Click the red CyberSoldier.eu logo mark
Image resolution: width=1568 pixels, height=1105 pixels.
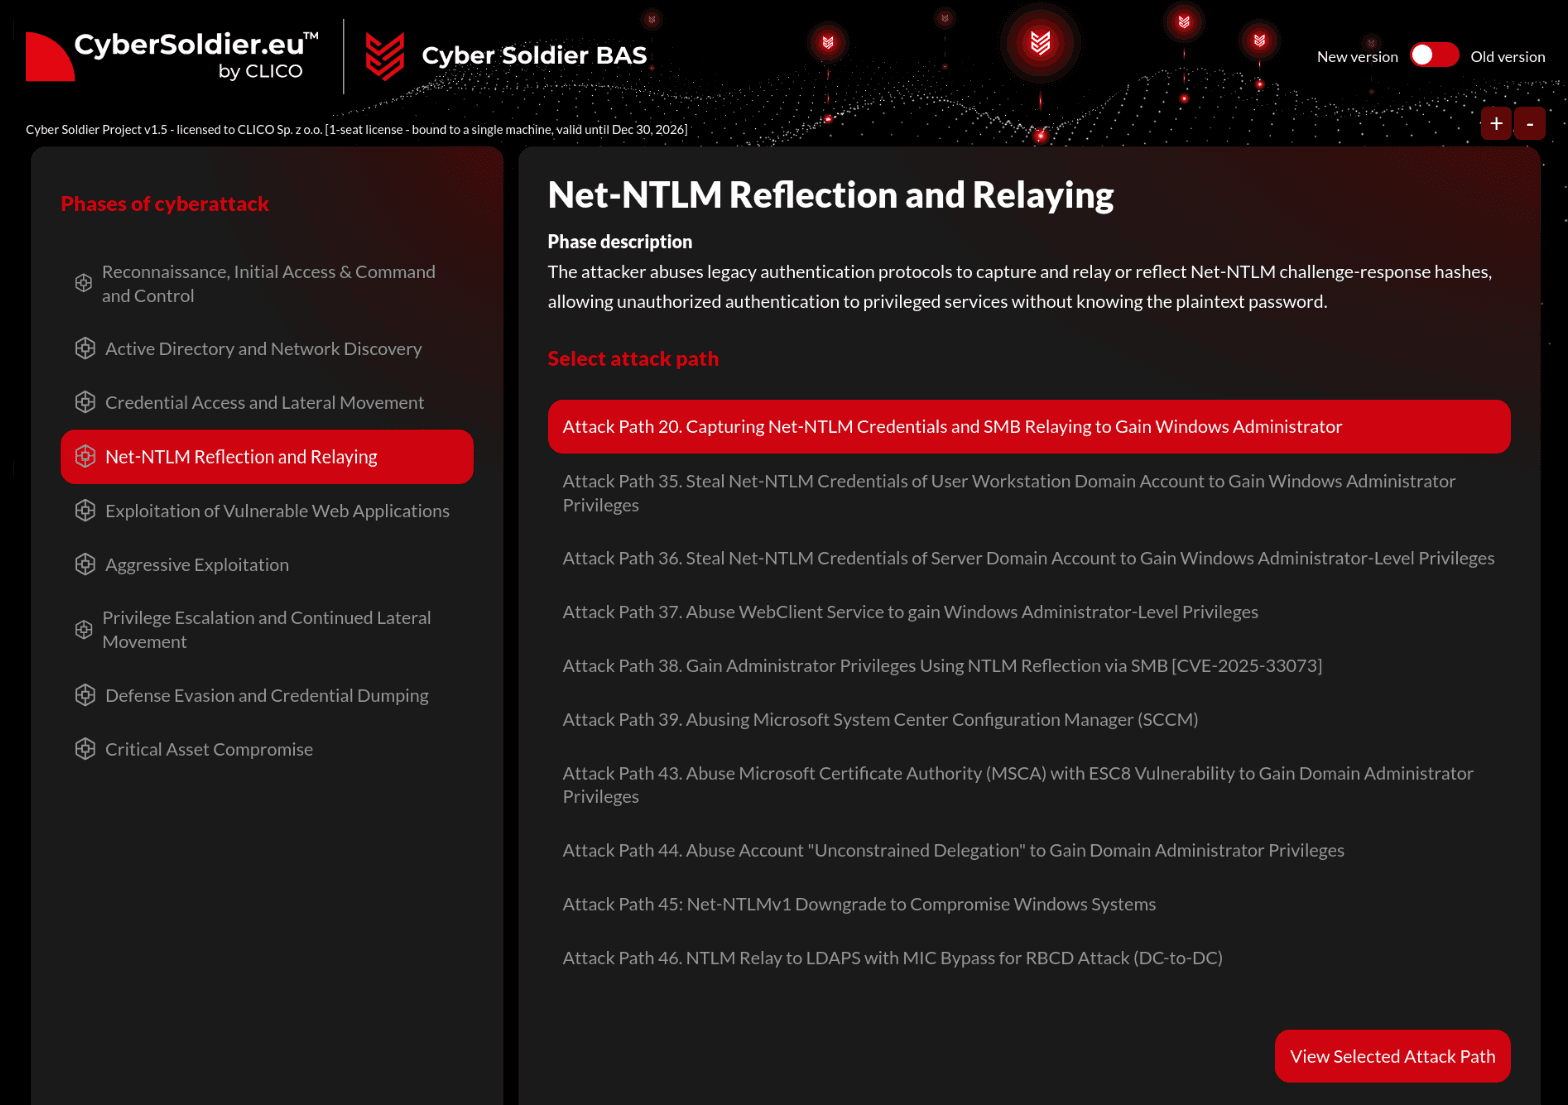pos(49,56)
